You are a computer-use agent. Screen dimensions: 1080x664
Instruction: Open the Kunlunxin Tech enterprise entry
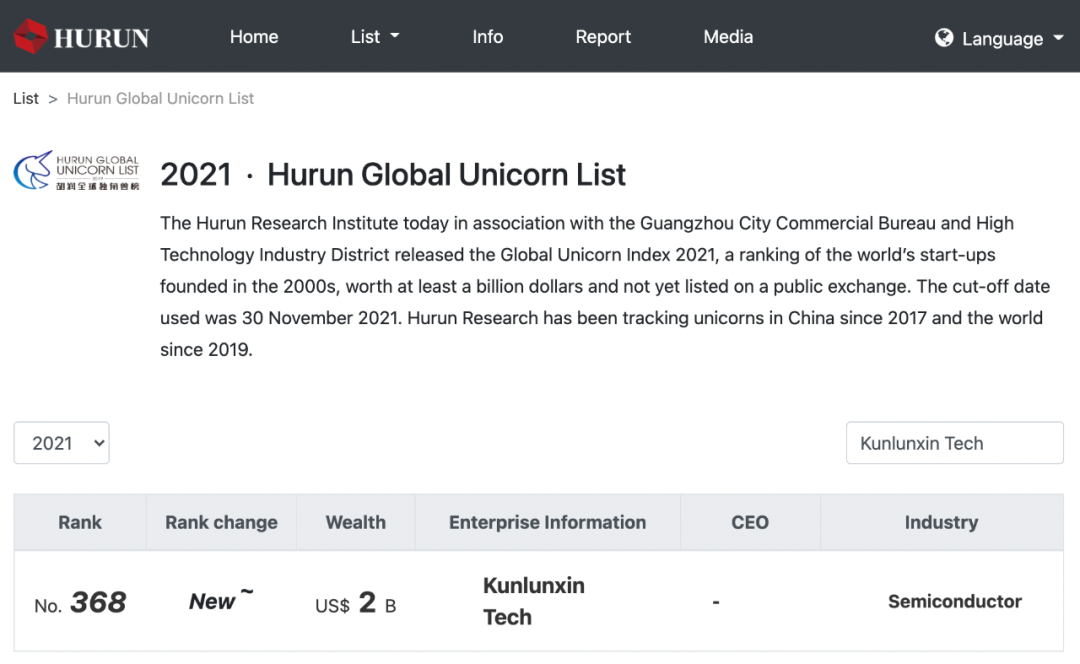coord(534,601)
